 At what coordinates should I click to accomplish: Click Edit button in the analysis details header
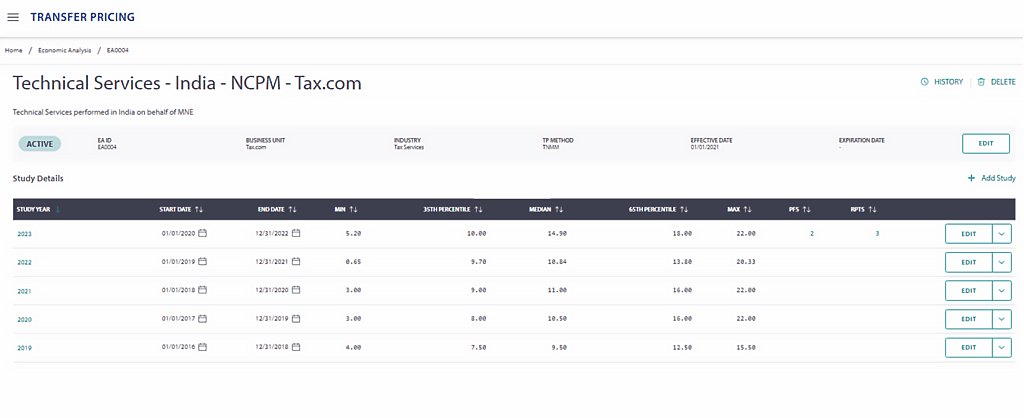985,143
